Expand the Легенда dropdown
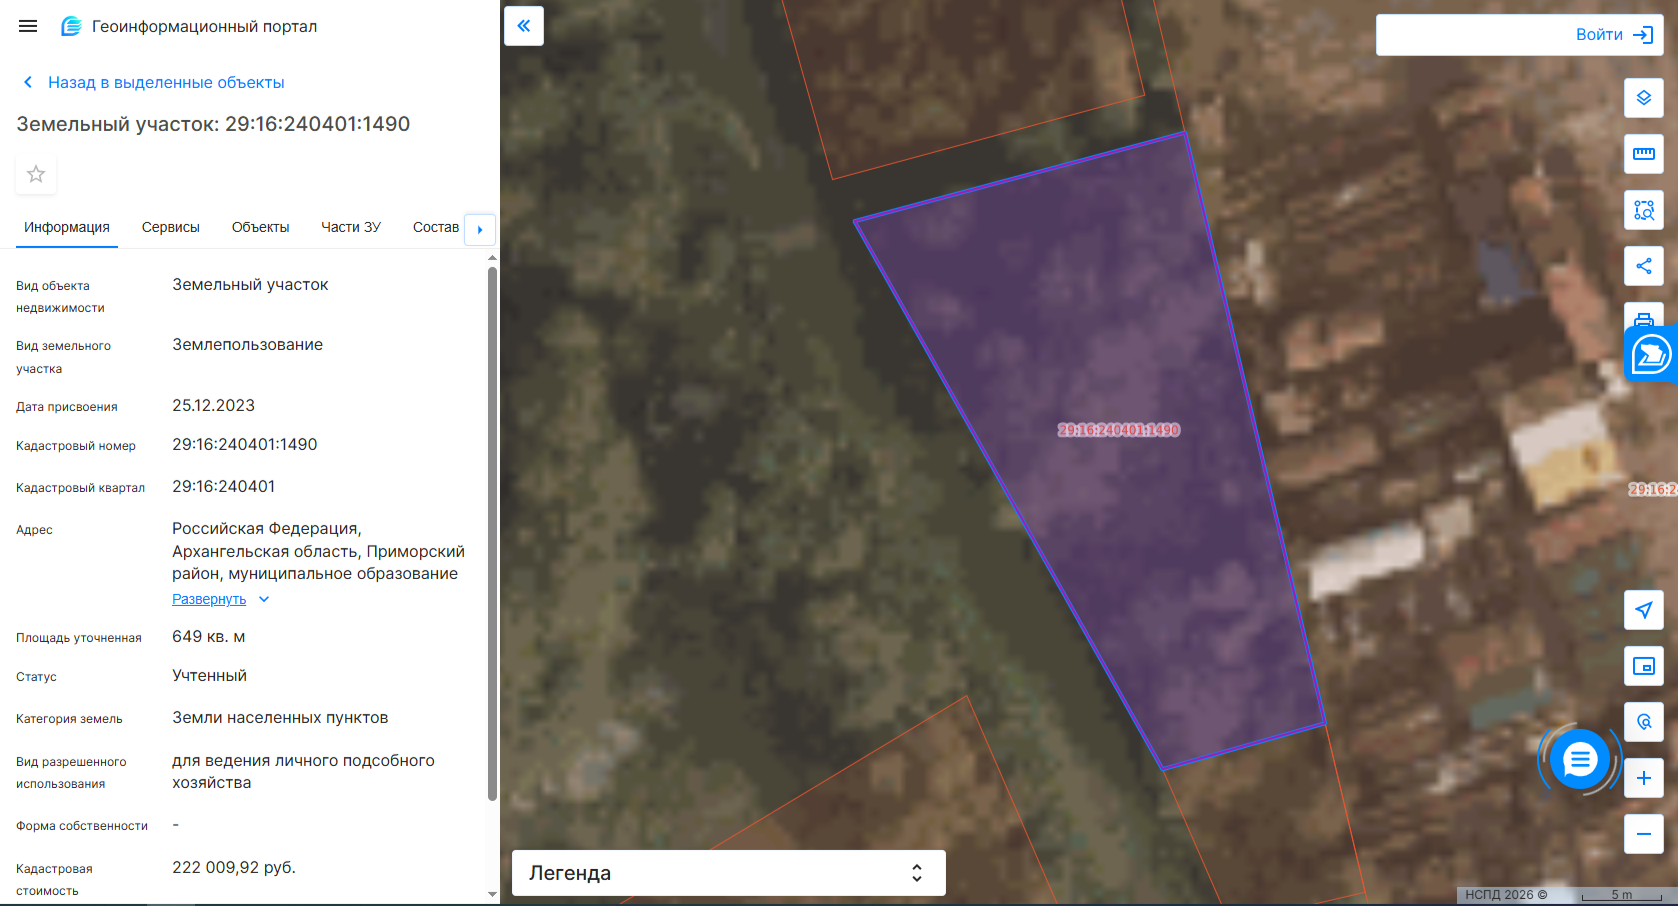Screen dimensions: 1678x906 point(729,873)
